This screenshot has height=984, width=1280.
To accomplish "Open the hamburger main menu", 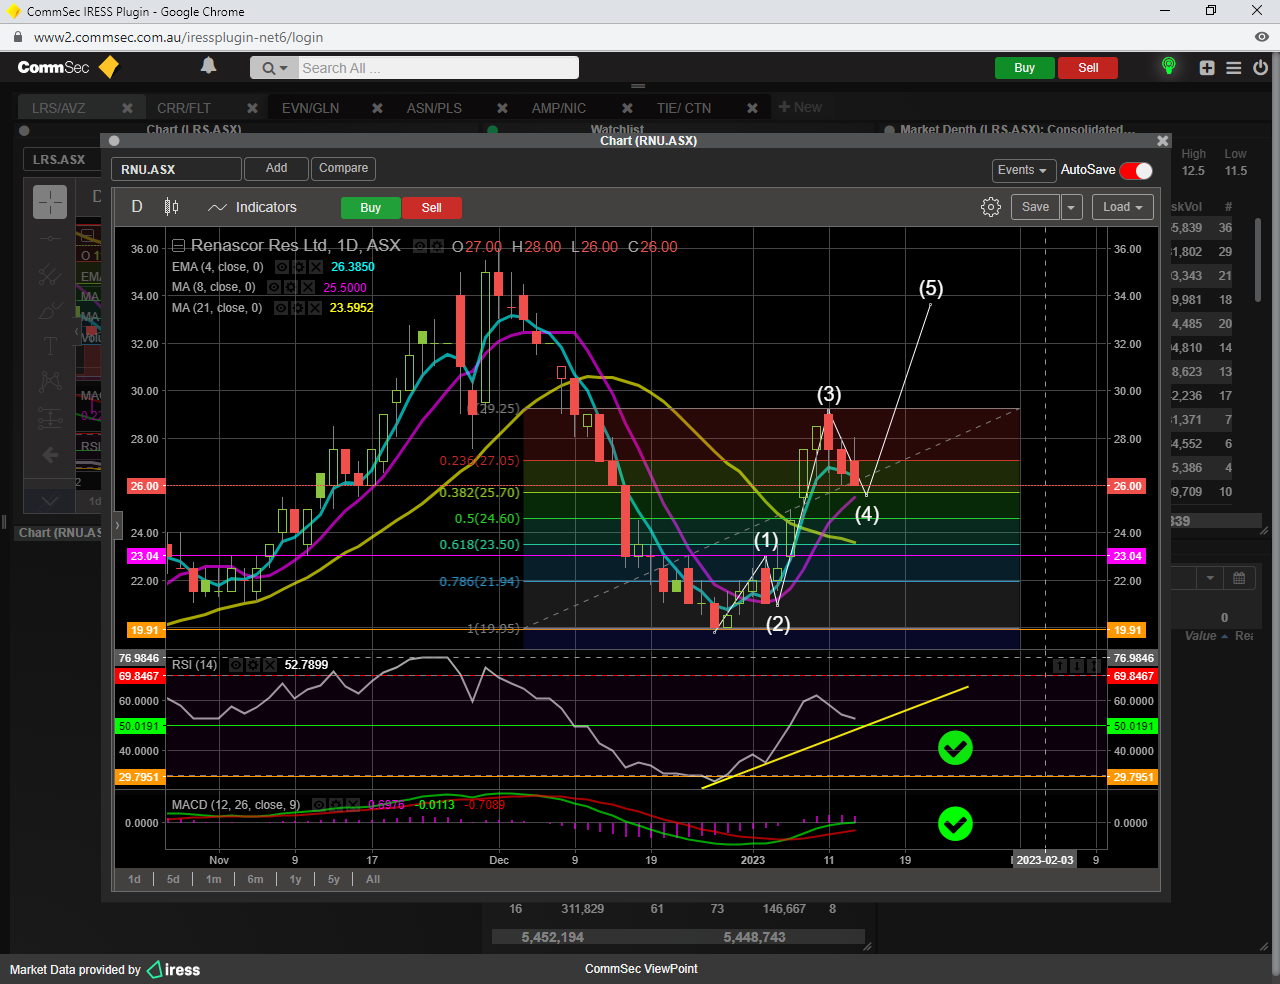I will [1234, 68].
